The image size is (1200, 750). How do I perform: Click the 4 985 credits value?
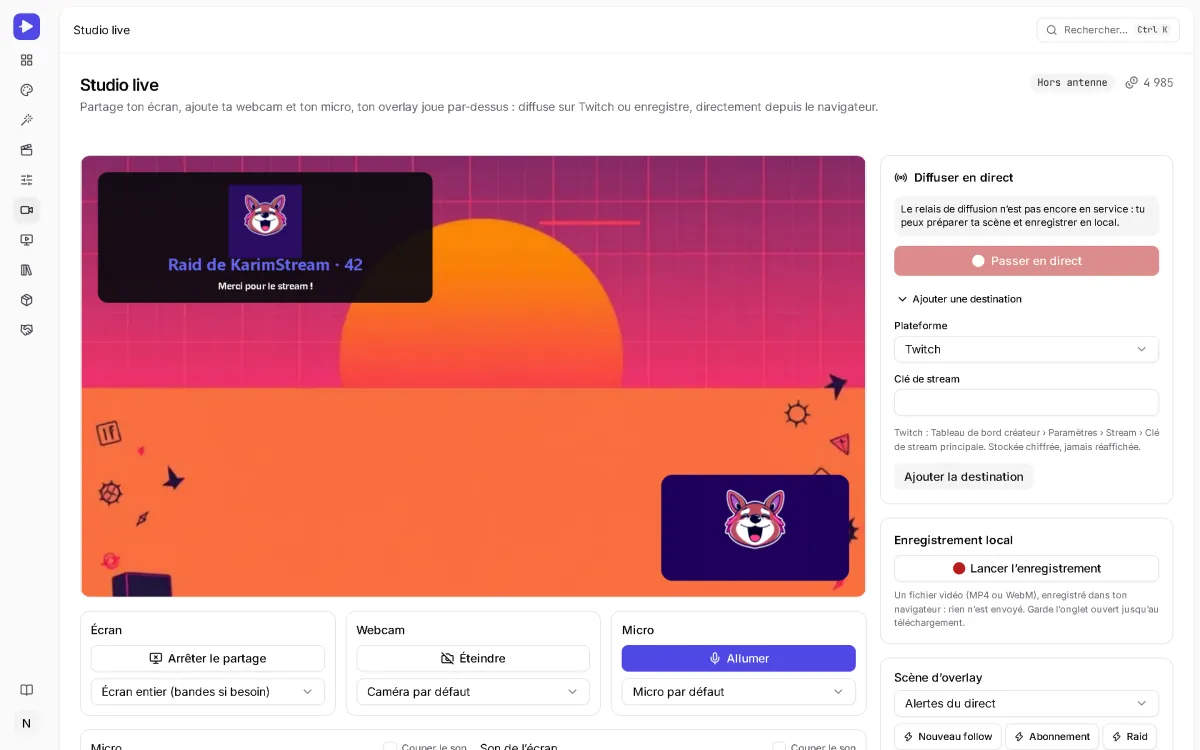pos(1158,83)
